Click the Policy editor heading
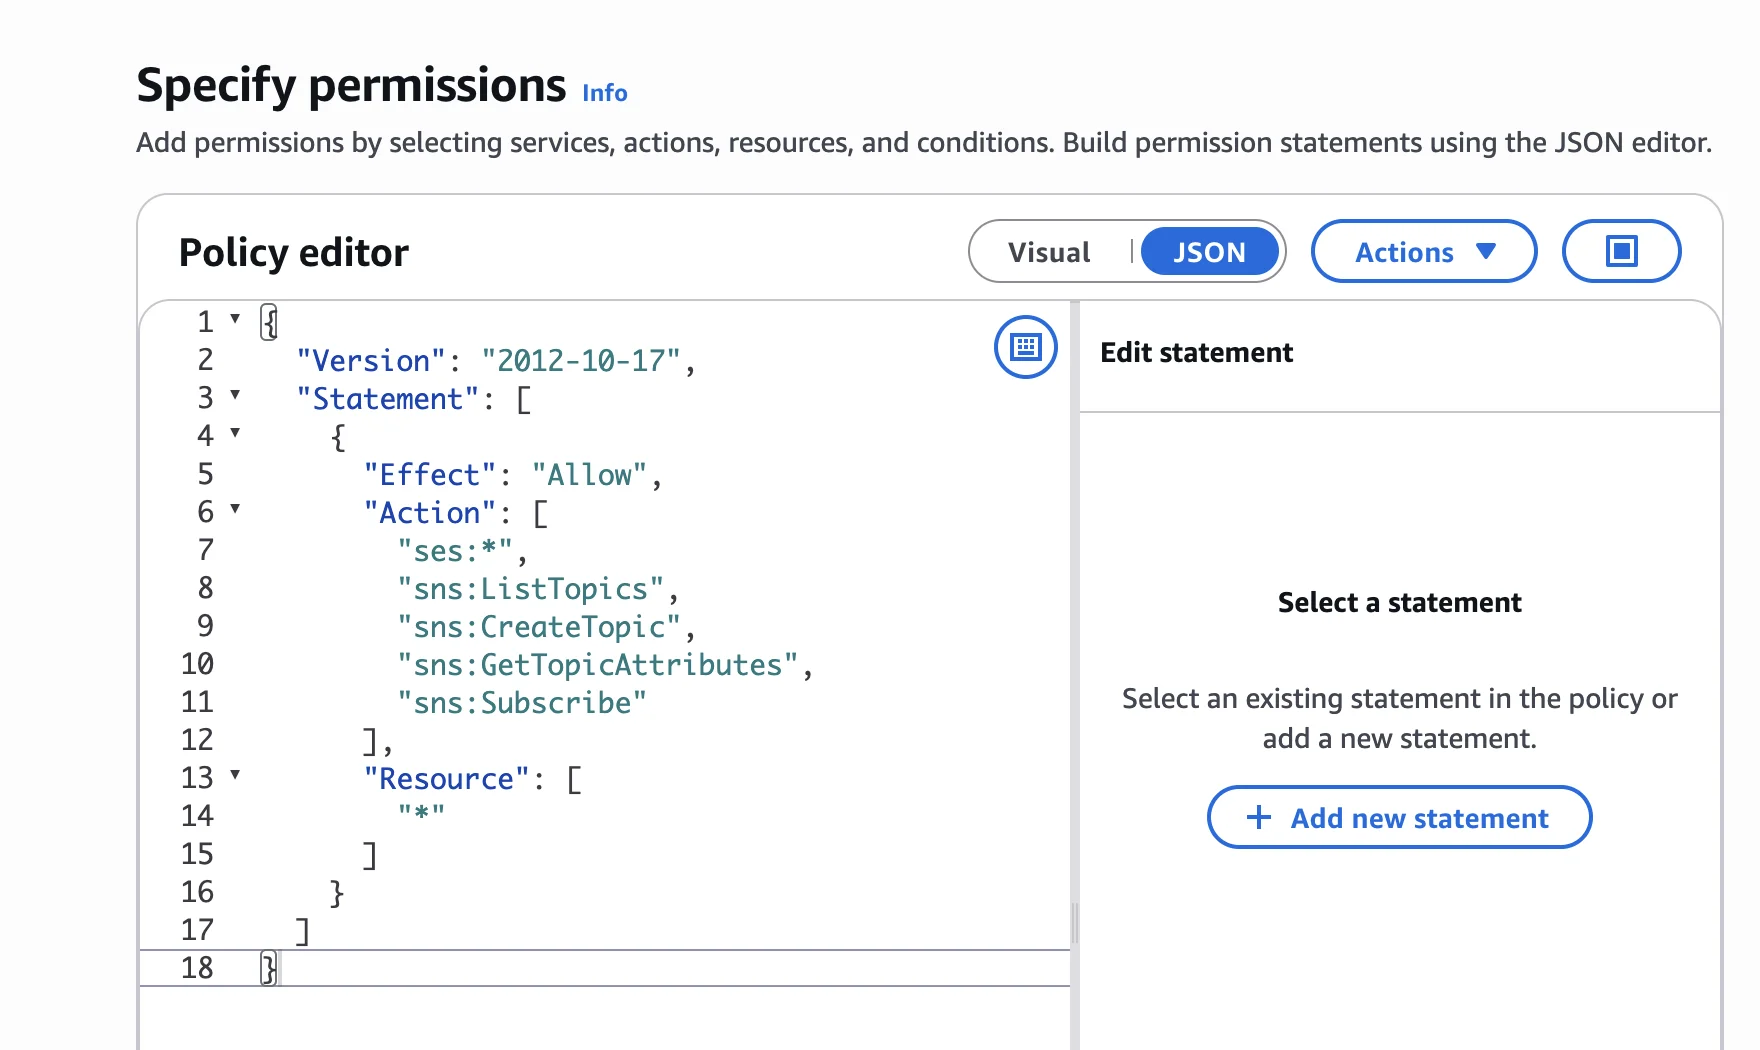Image resolution: width=1760 pixels, height=1050 pixels. point(294,253)
